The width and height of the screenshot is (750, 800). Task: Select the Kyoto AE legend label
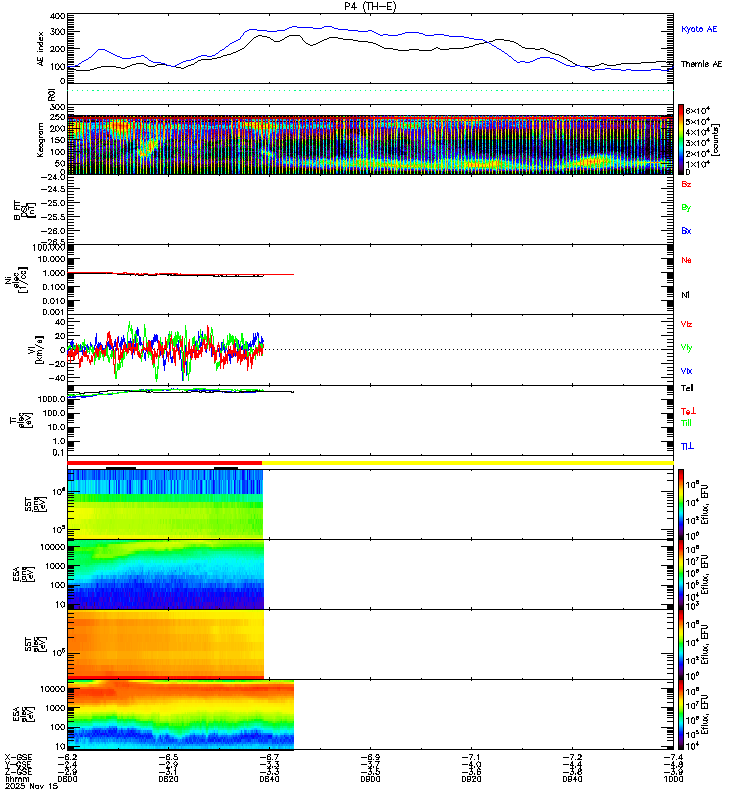point(699,29)
